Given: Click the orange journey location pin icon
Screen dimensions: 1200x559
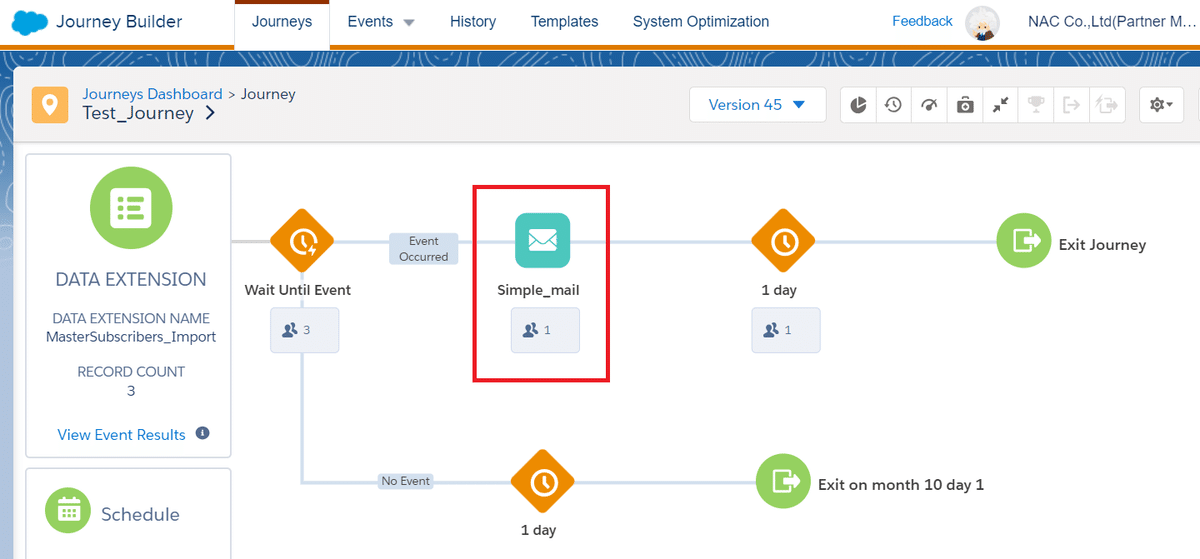Looking at the screenshot, I should pyautogui.click(x=50, y=104).
